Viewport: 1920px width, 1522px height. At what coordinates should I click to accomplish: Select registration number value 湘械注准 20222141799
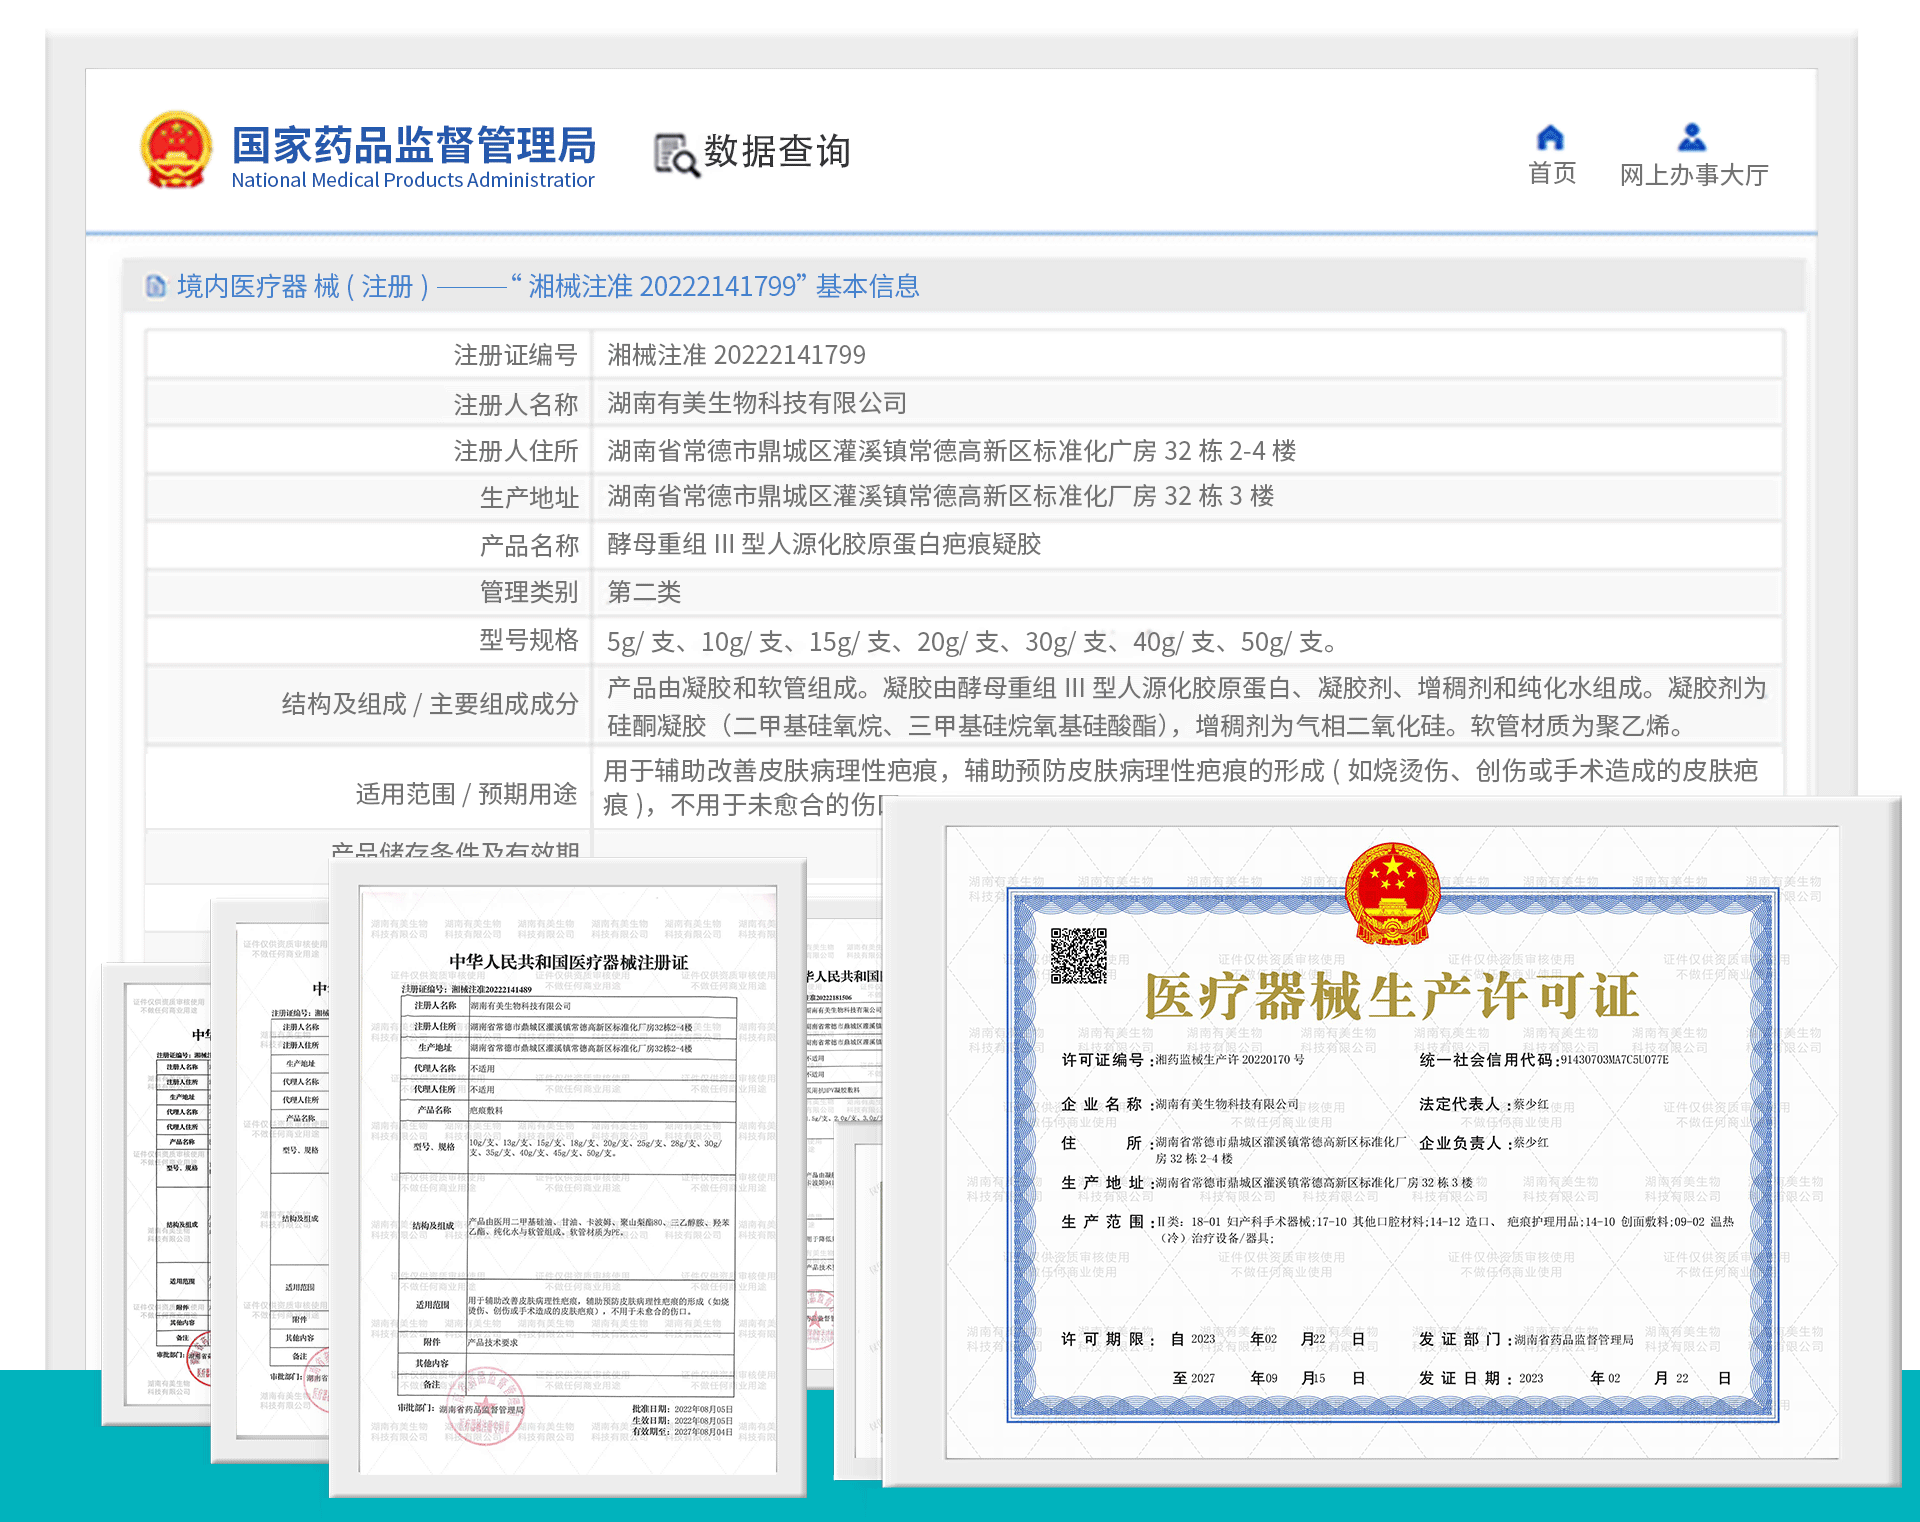(736, 355)
